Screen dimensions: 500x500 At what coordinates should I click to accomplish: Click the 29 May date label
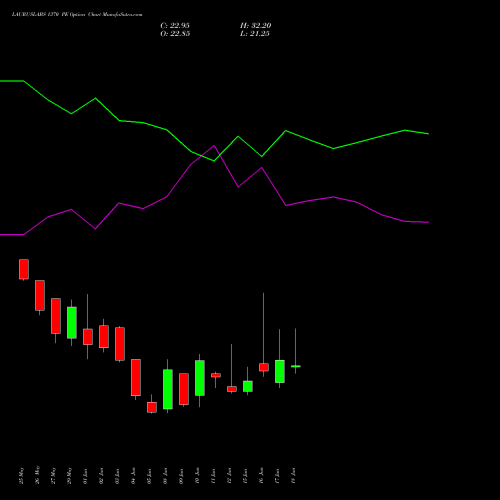(x=70, y=476)
